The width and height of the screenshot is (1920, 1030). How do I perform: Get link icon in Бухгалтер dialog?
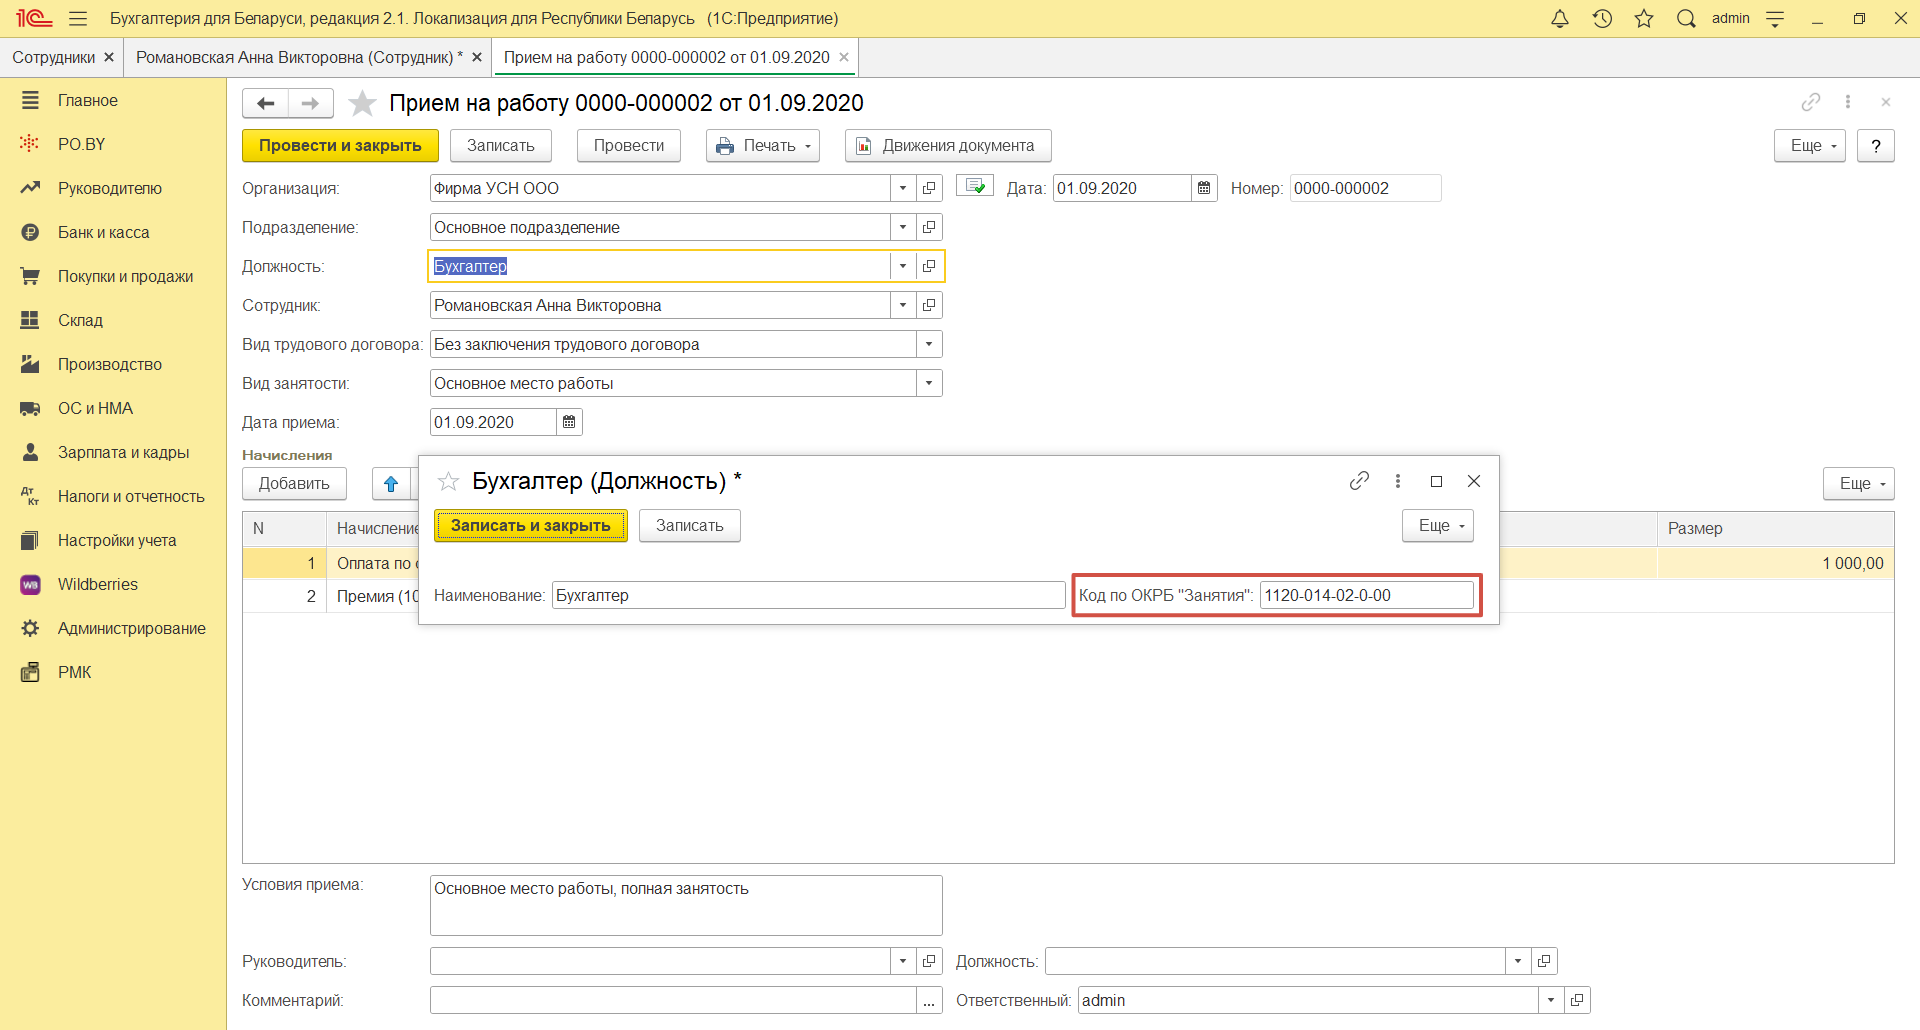pos(1359,481)
